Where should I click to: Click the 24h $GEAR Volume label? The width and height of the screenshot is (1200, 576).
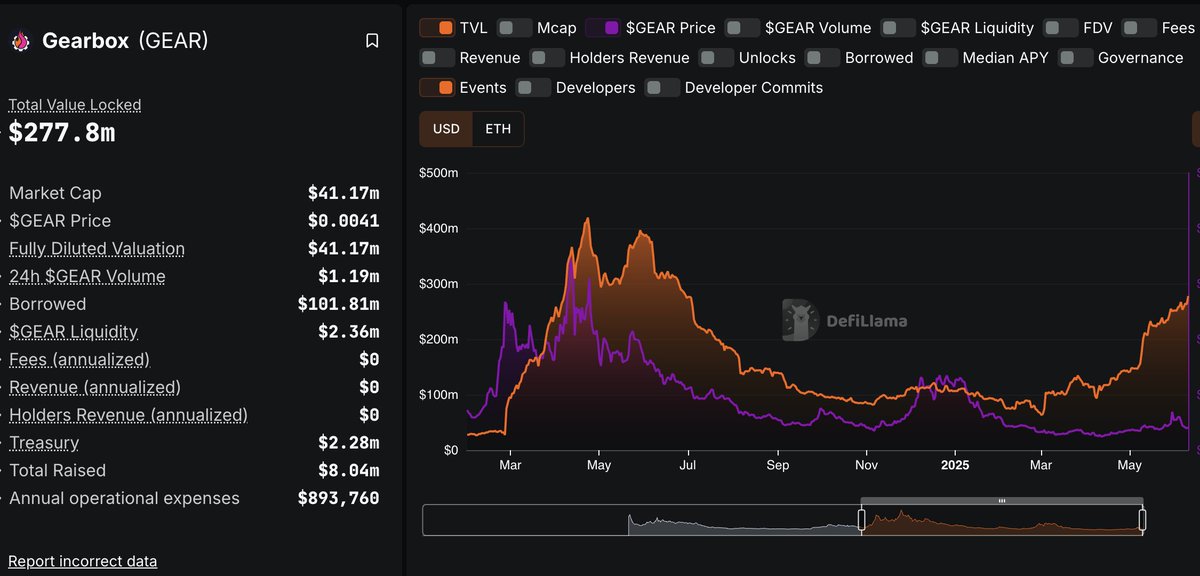(87, 277)
